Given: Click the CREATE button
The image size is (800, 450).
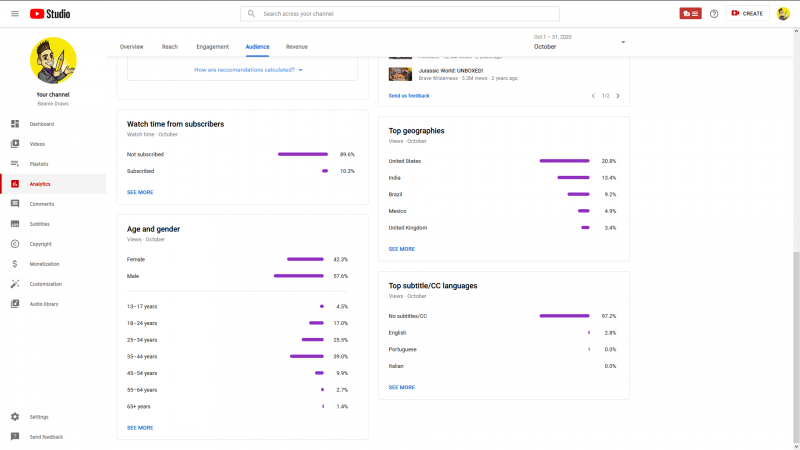Looking at the screenshot, I should [747, 13].
